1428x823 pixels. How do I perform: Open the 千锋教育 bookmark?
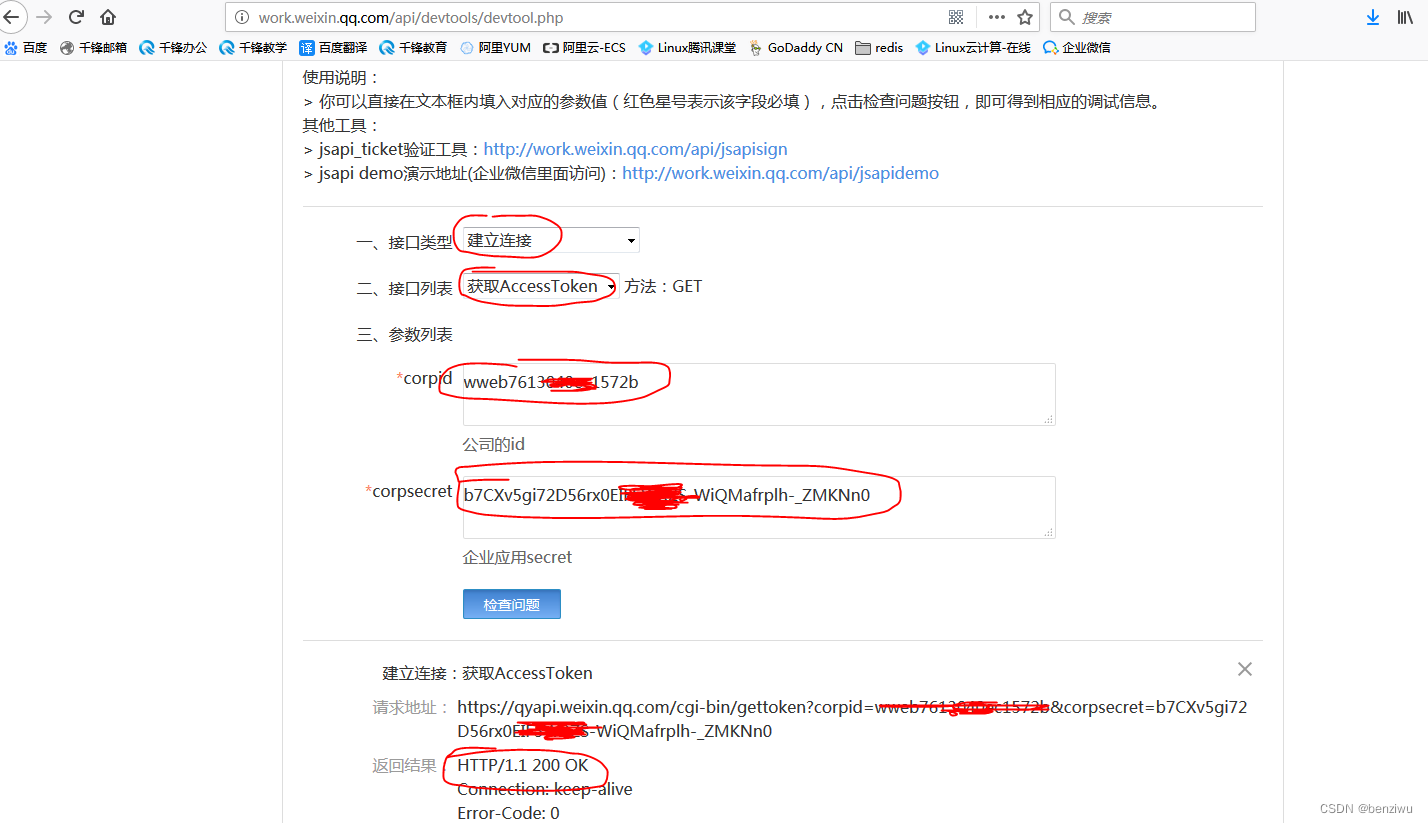pos(413,47)
